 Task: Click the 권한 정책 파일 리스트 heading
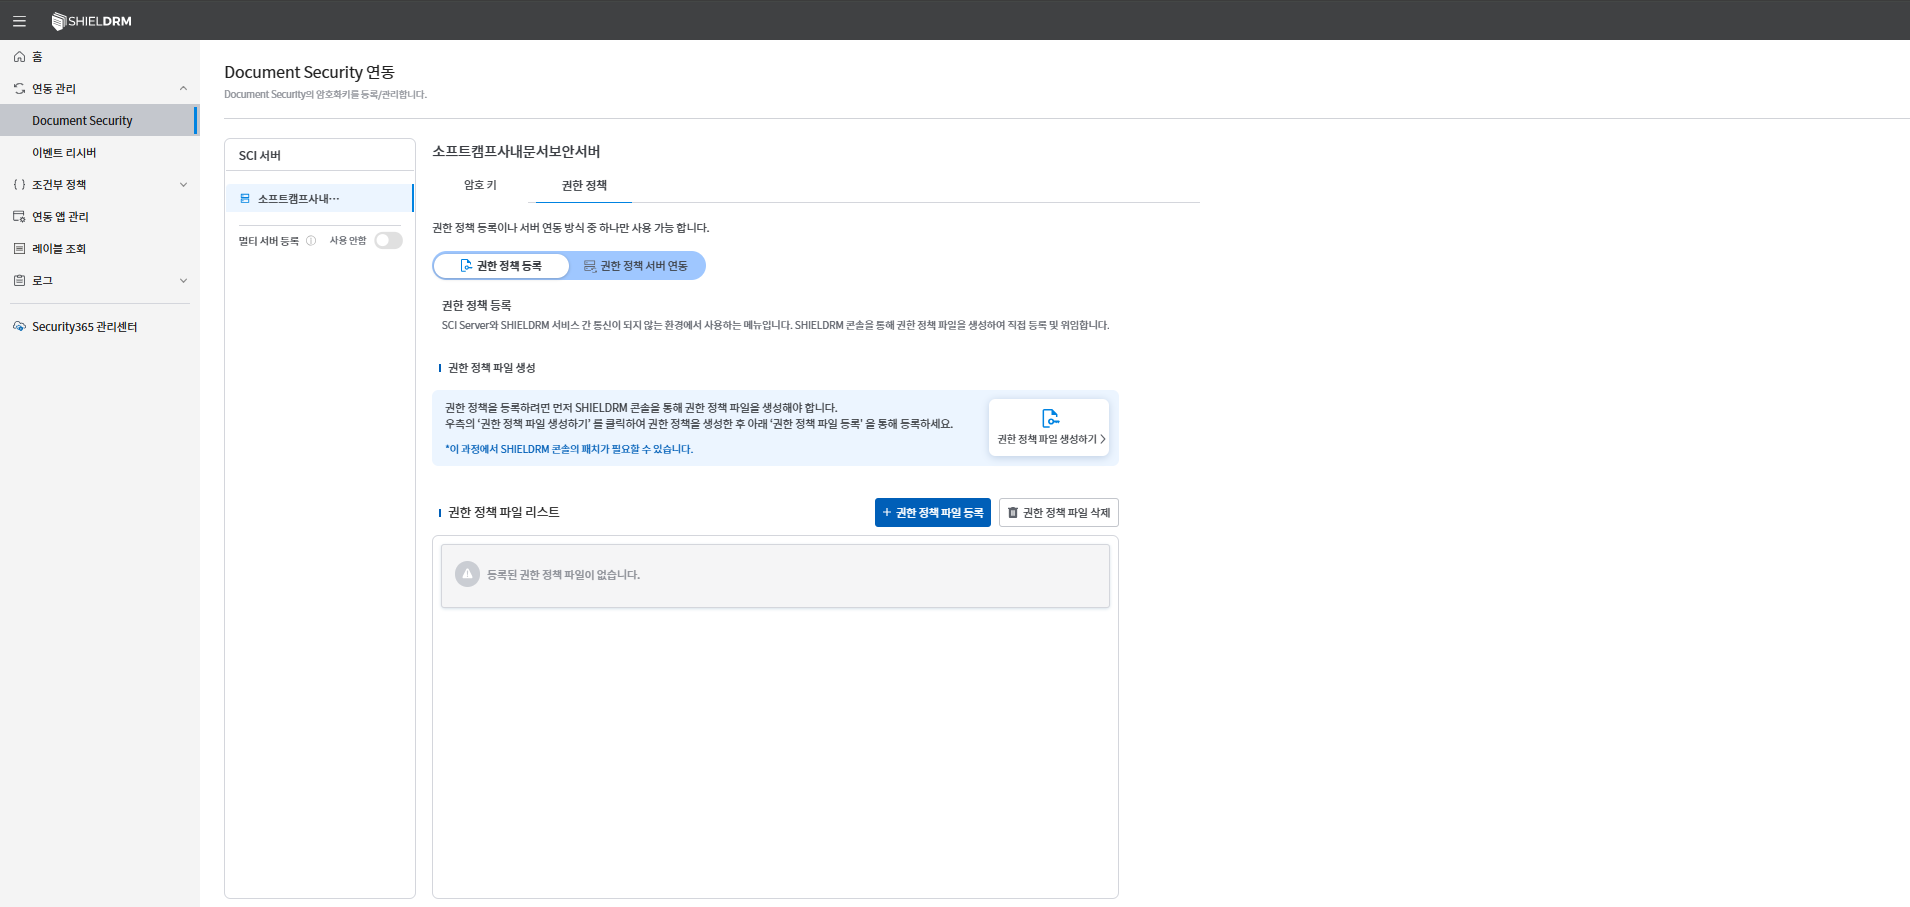504,512
